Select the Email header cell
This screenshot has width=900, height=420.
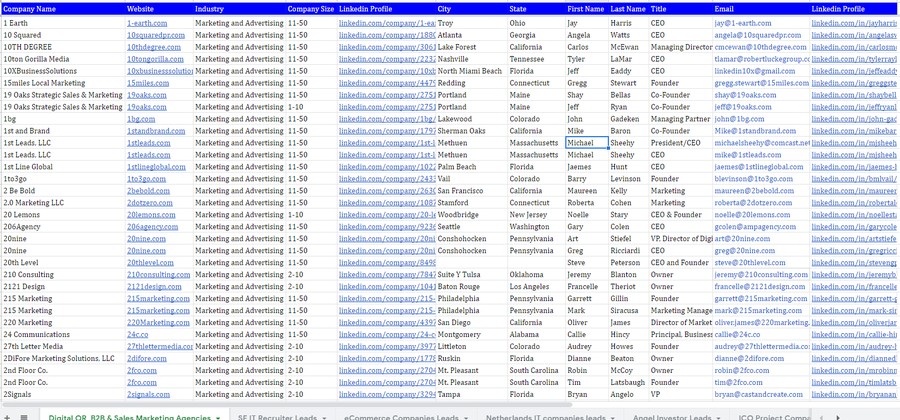click(x=761, y=9)
